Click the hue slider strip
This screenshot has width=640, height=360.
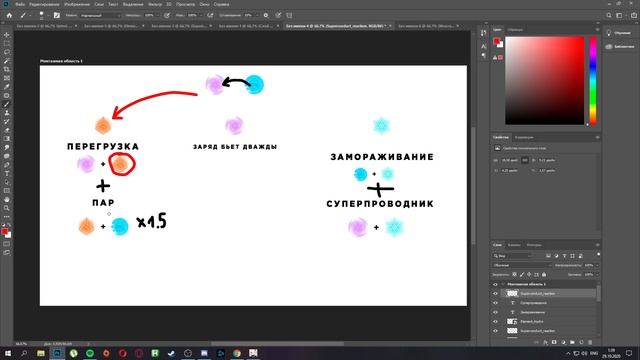pos(593,80)
